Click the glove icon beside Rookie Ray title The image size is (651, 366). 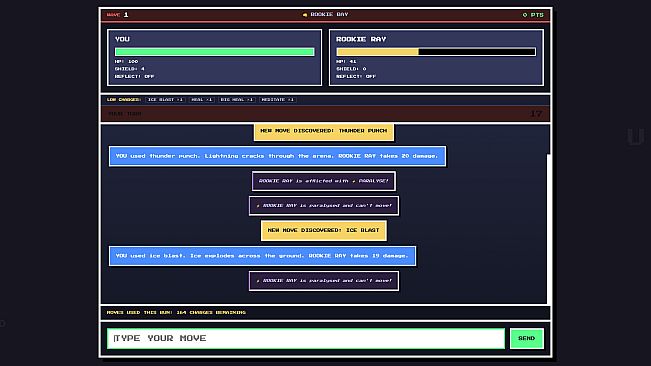305,15
